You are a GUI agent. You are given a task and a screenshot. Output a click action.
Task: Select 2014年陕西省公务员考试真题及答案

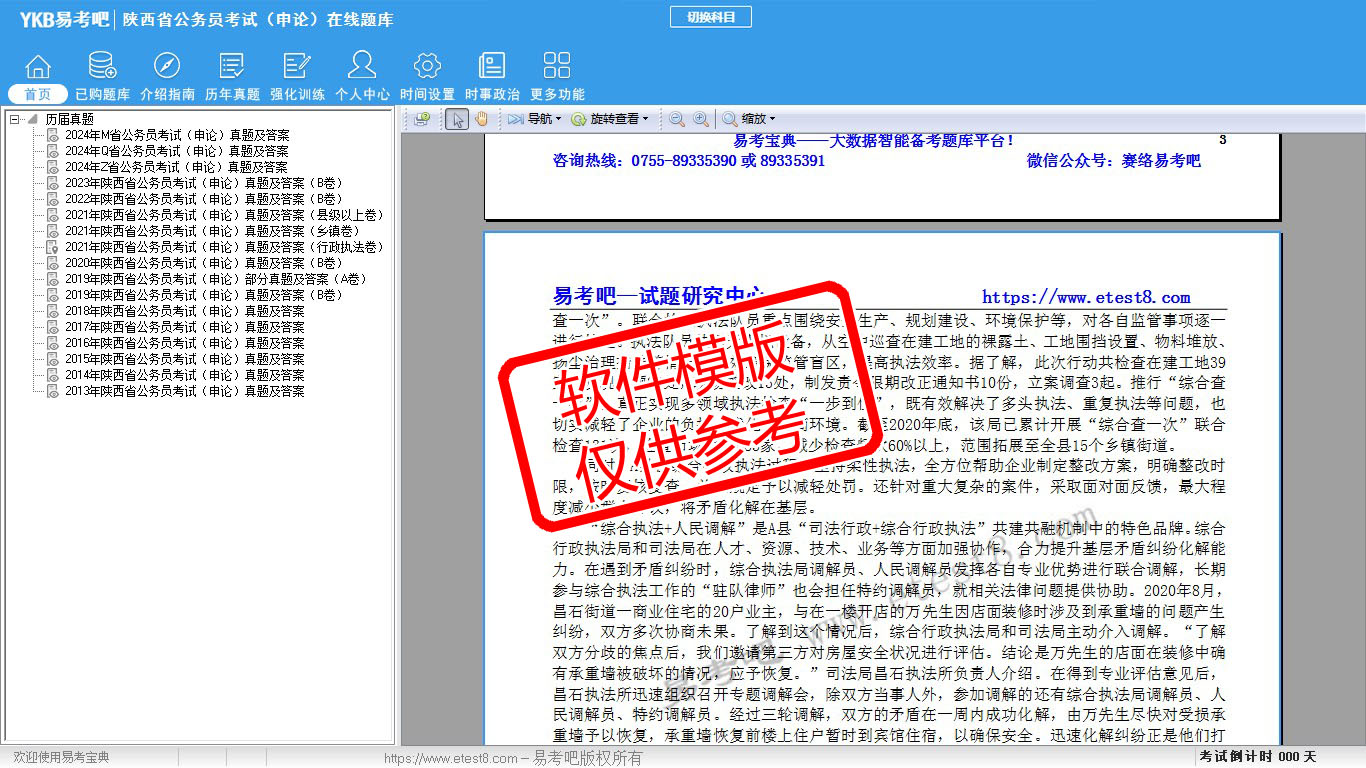185,375
